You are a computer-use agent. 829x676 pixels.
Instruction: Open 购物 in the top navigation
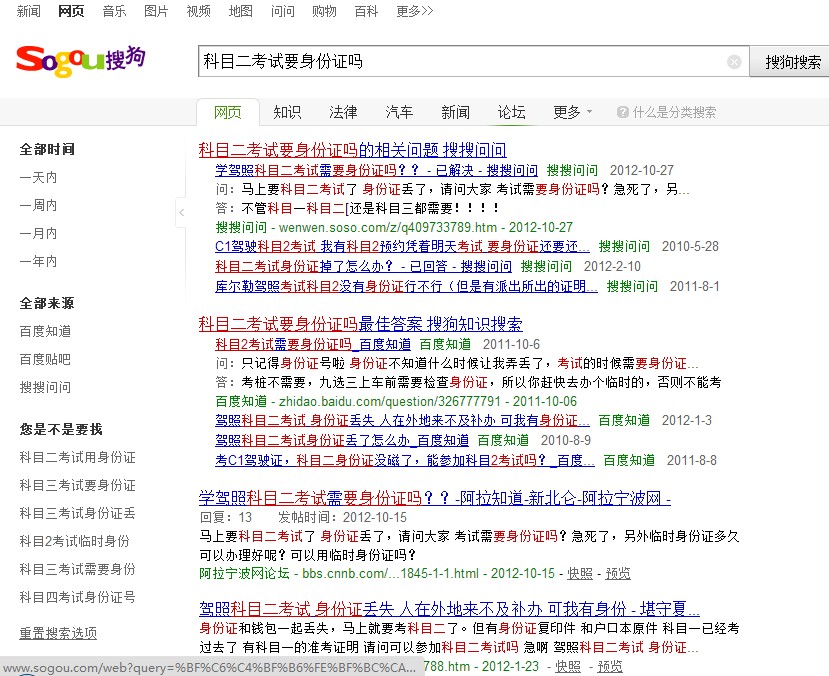[x=324, y=11]
